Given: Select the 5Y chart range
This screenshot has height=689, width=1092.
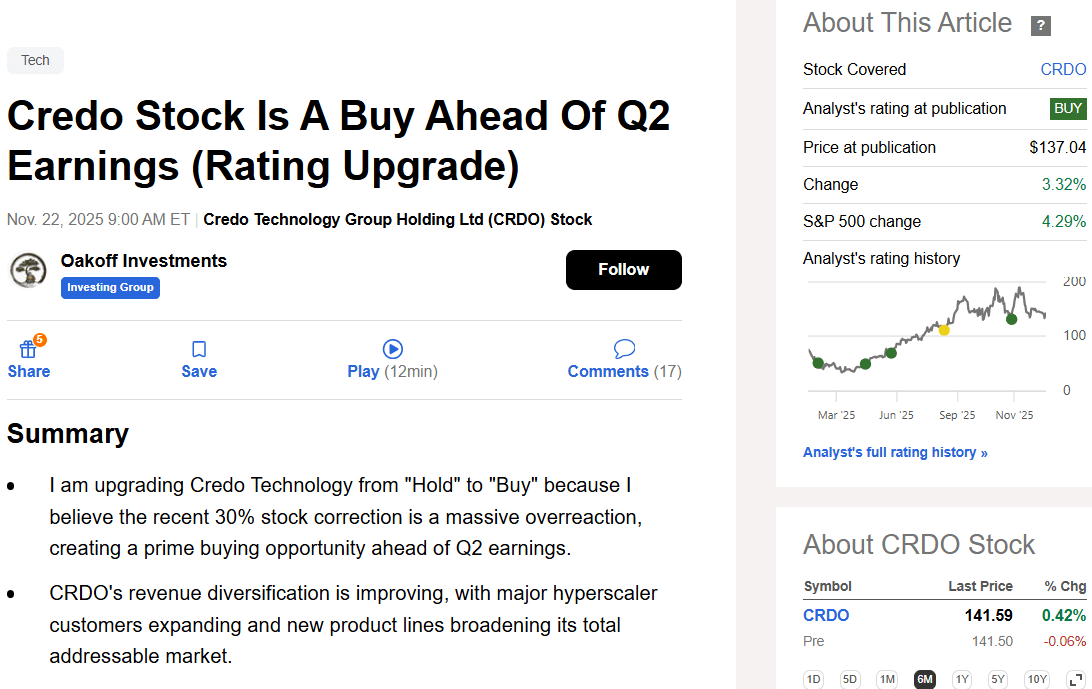Looking at the screenshot, I should tap(997, 679).
